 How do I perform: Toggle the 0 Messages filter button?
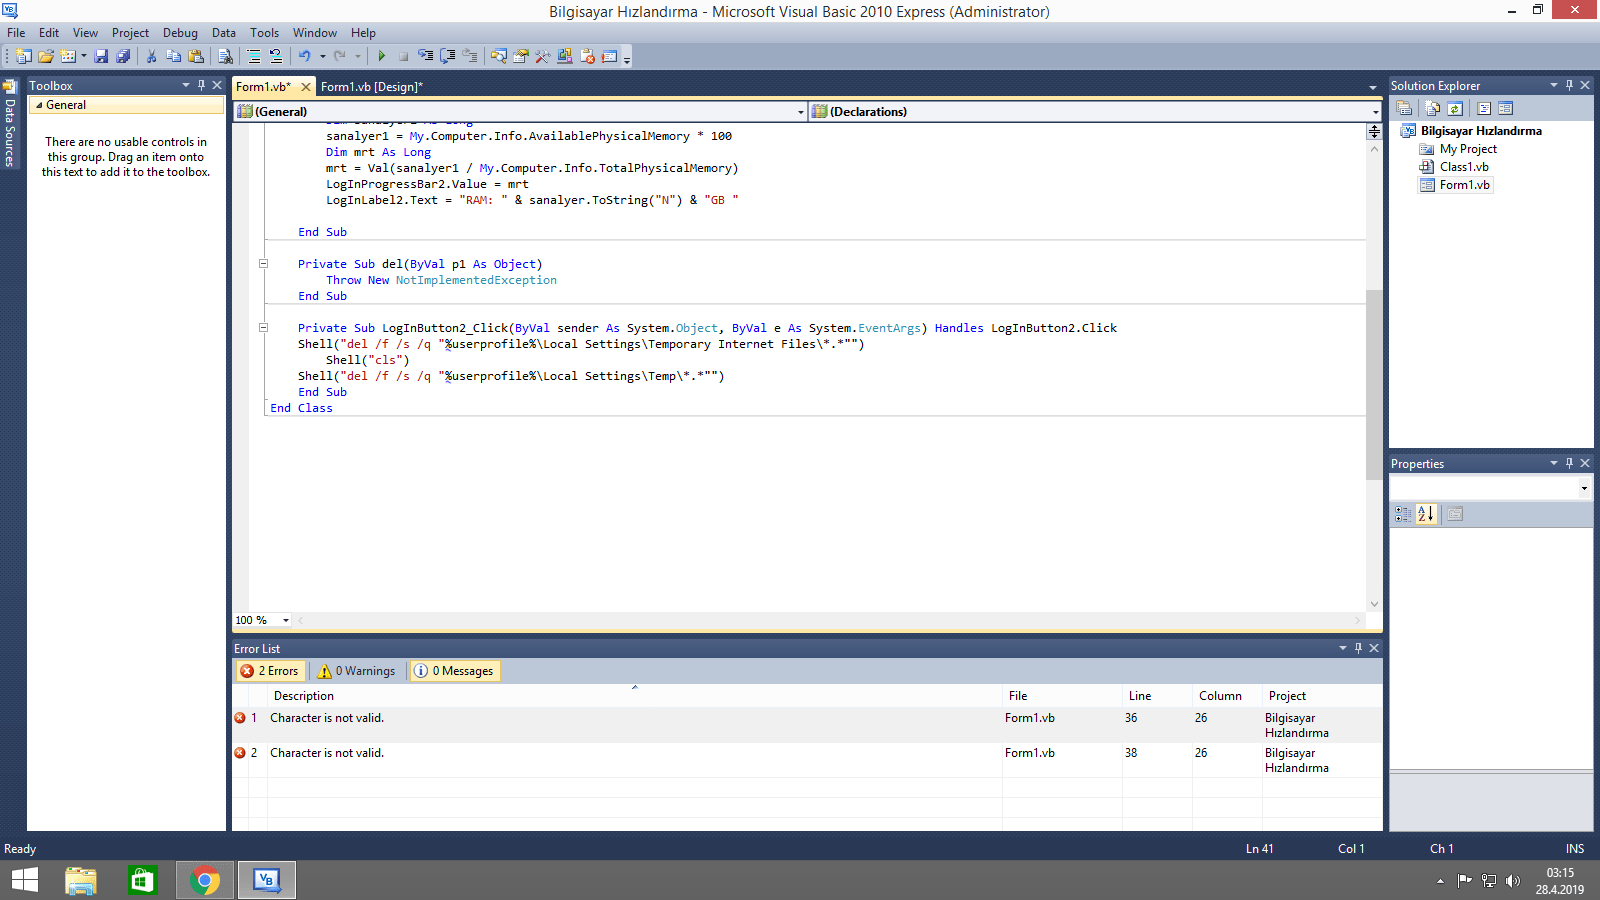455,671
